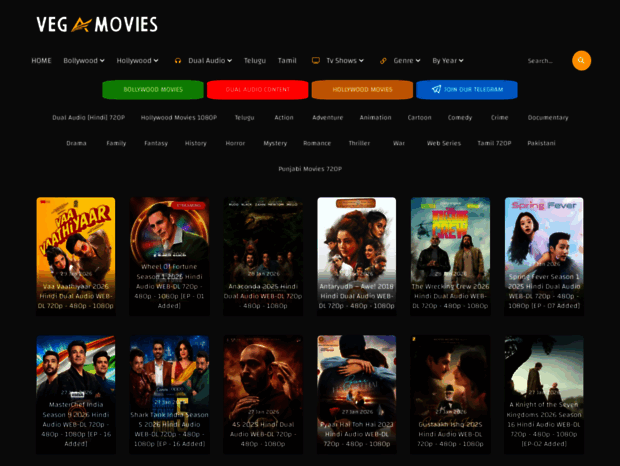Open the Tamil 720P category link

coord(494,143)
